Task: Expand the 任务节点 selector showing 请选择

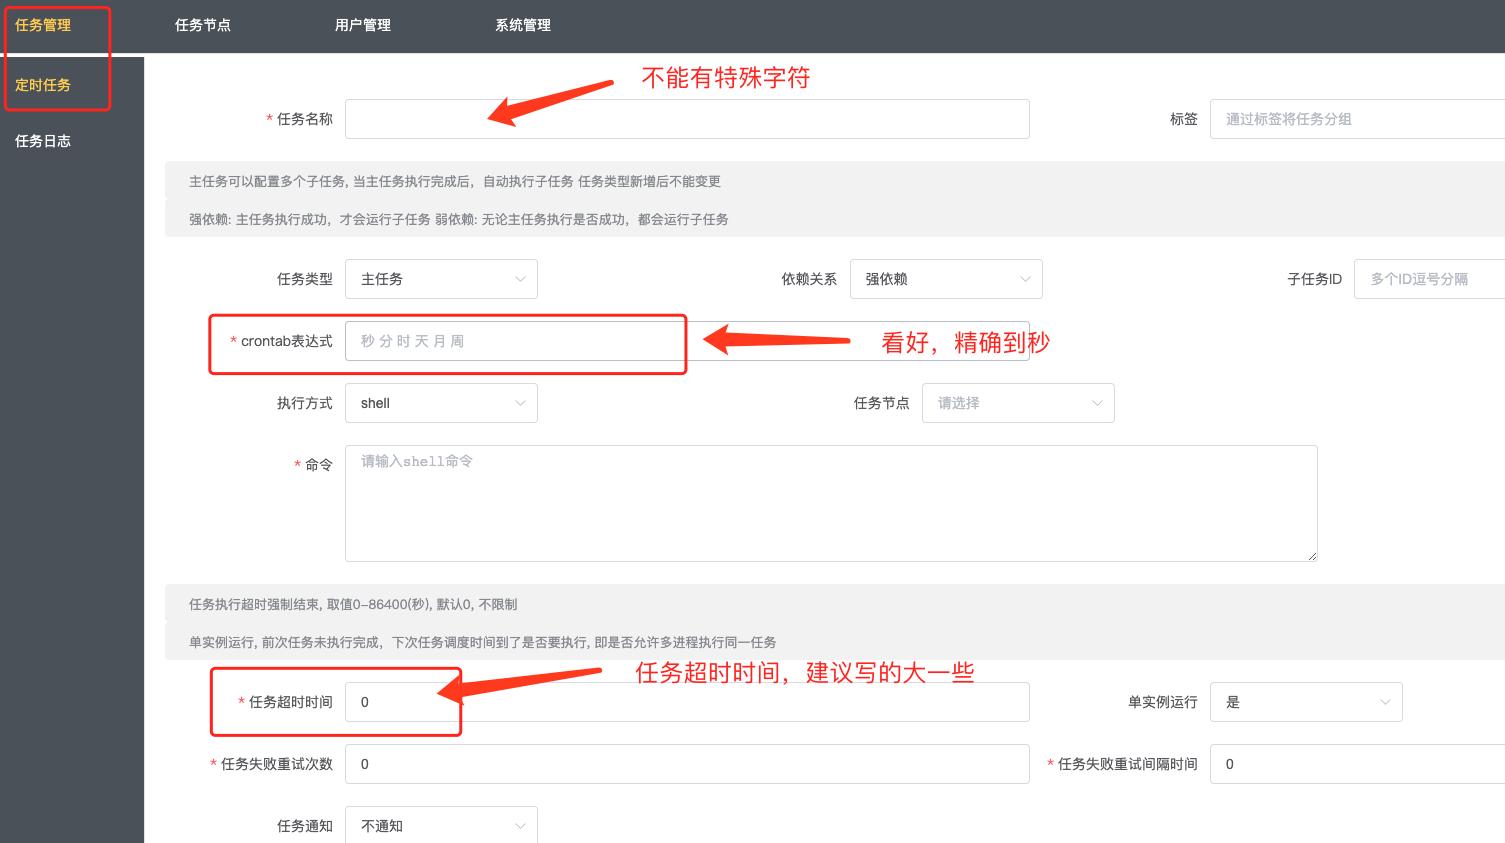Action: tap(1017, 403)
